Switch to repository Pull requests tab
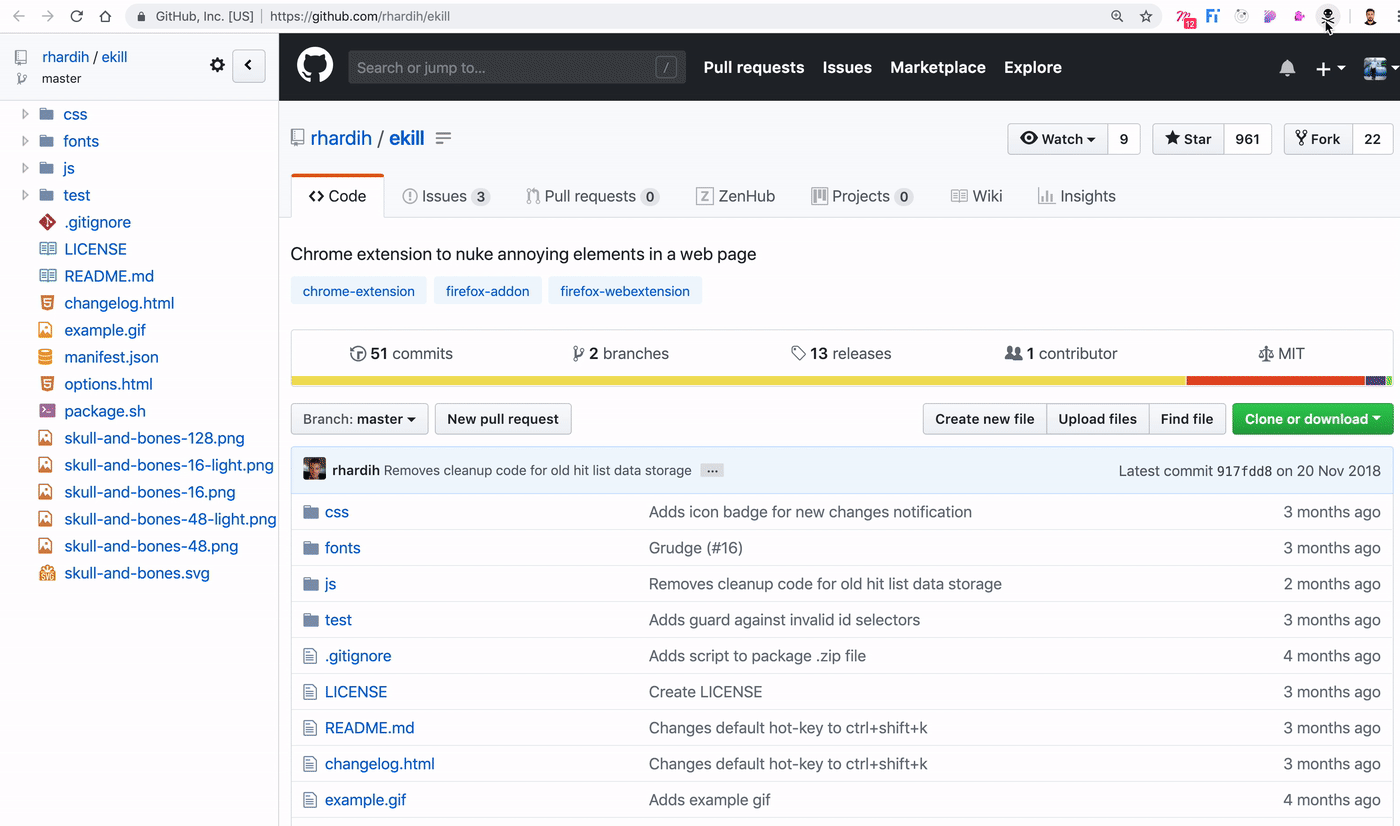The width and height of the screenshot is (1400, 826). click(x=592, y=196)
